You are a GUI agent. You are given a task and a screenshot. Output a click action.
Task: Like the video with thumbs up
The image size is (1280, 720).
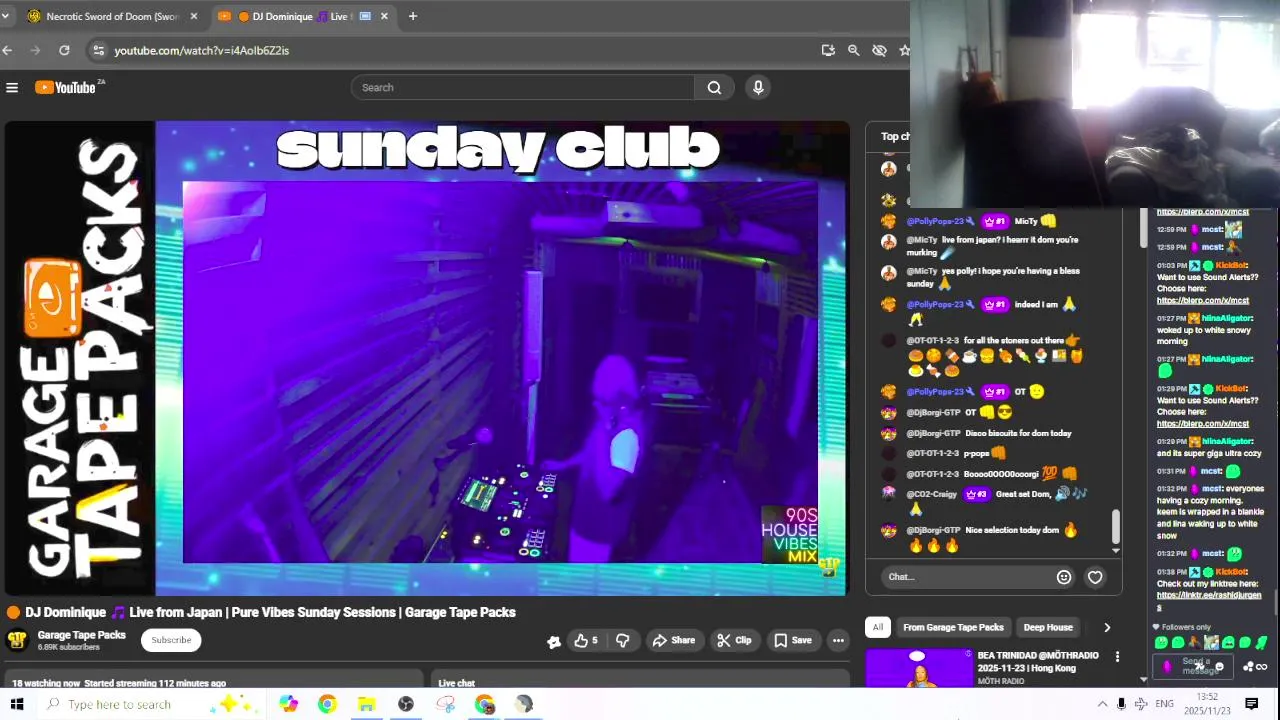point(586,640)
